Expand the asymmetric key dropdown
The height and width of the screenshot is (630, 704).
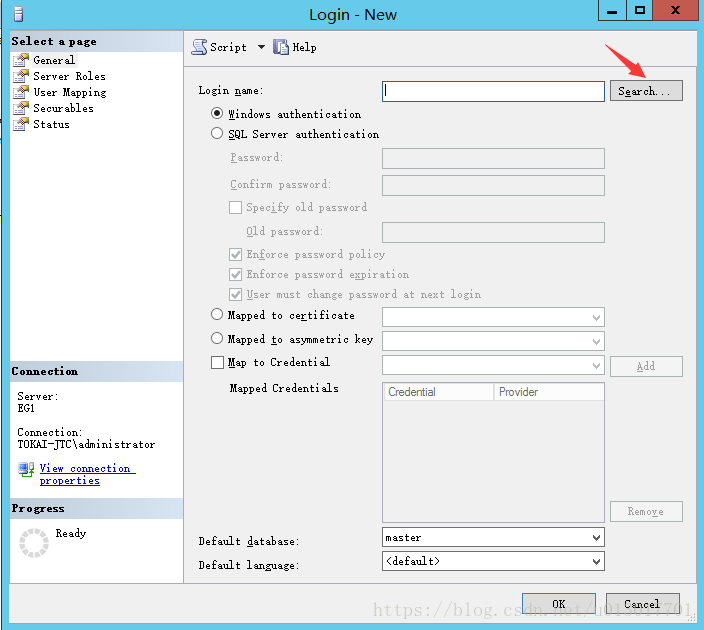point(596,341)
